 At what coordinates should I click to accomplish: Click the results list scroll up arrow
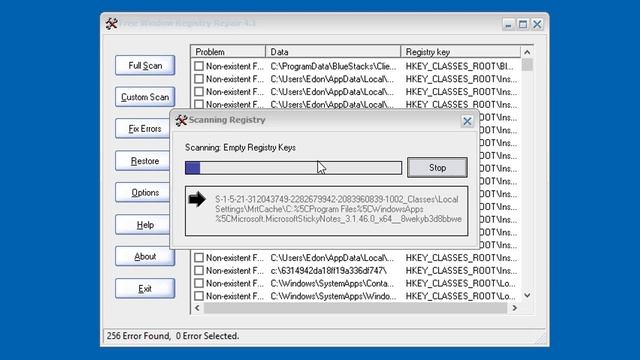527,52
